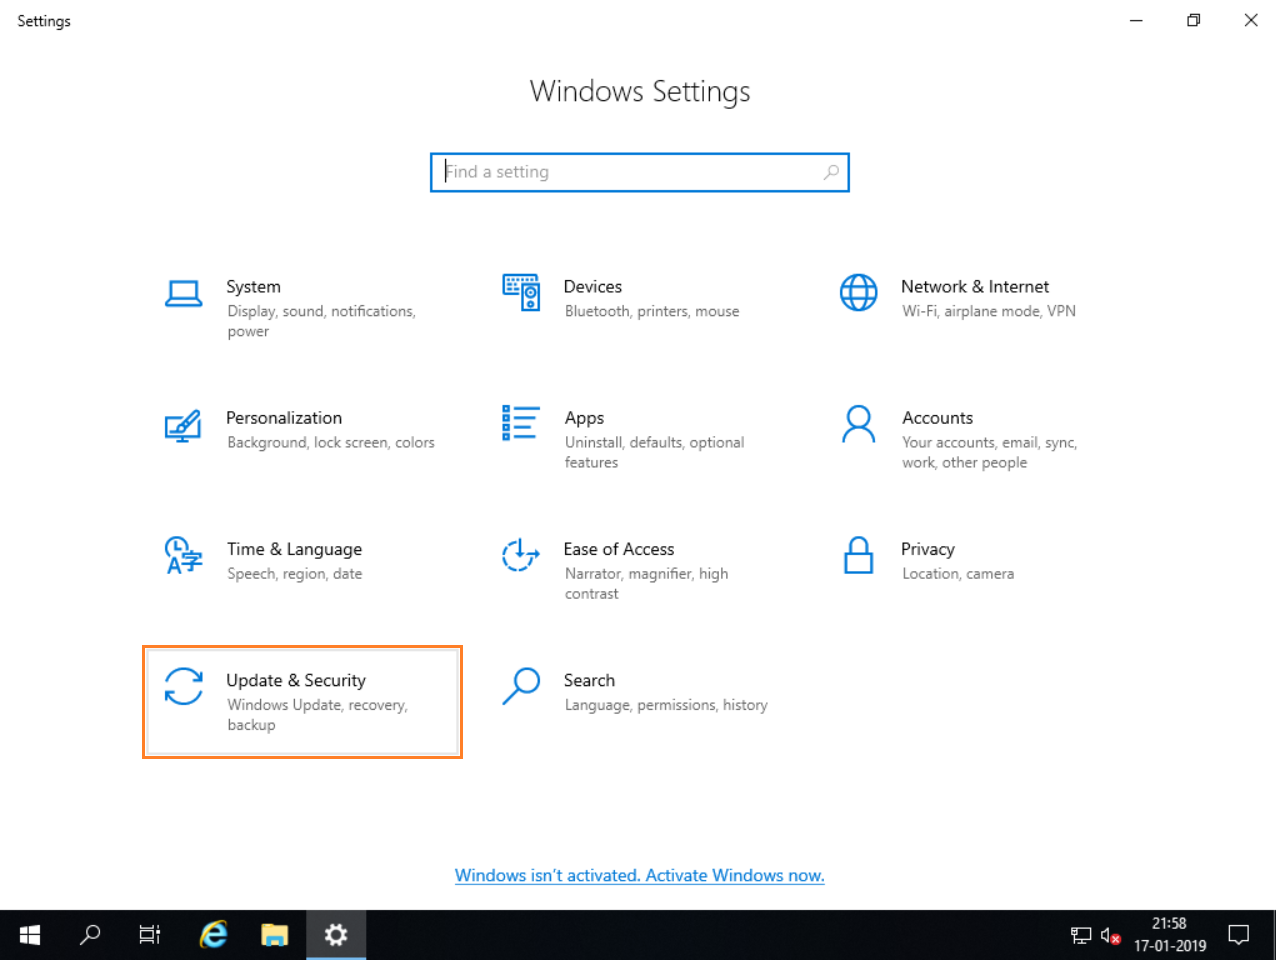Open the network tray icon
This screenshot has width=1276, height=960.
click(1081, 936)
